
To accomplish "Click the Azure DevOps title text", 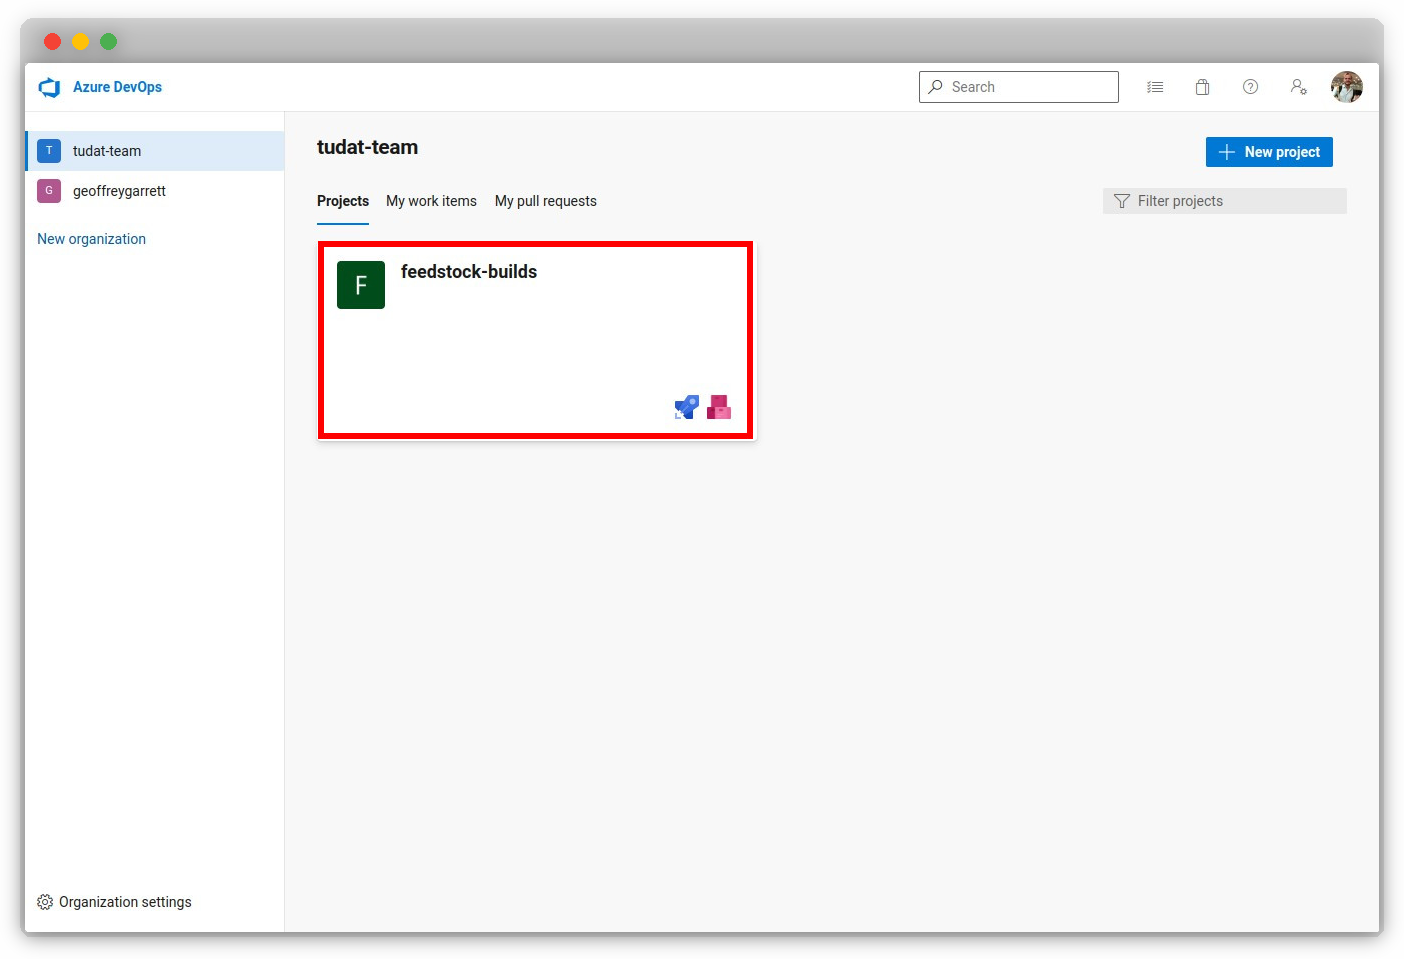I will tap(117, 87).
